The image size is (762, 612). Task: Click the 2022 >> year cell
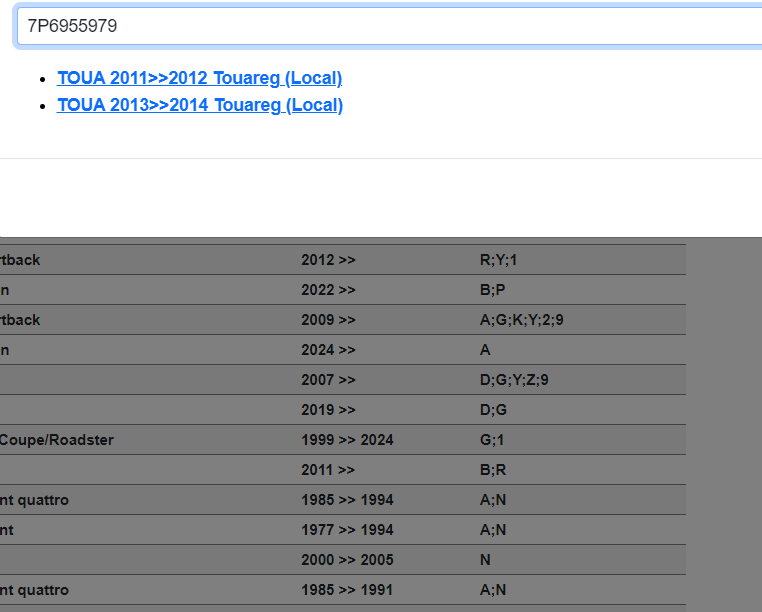click(x=328, y=290)
